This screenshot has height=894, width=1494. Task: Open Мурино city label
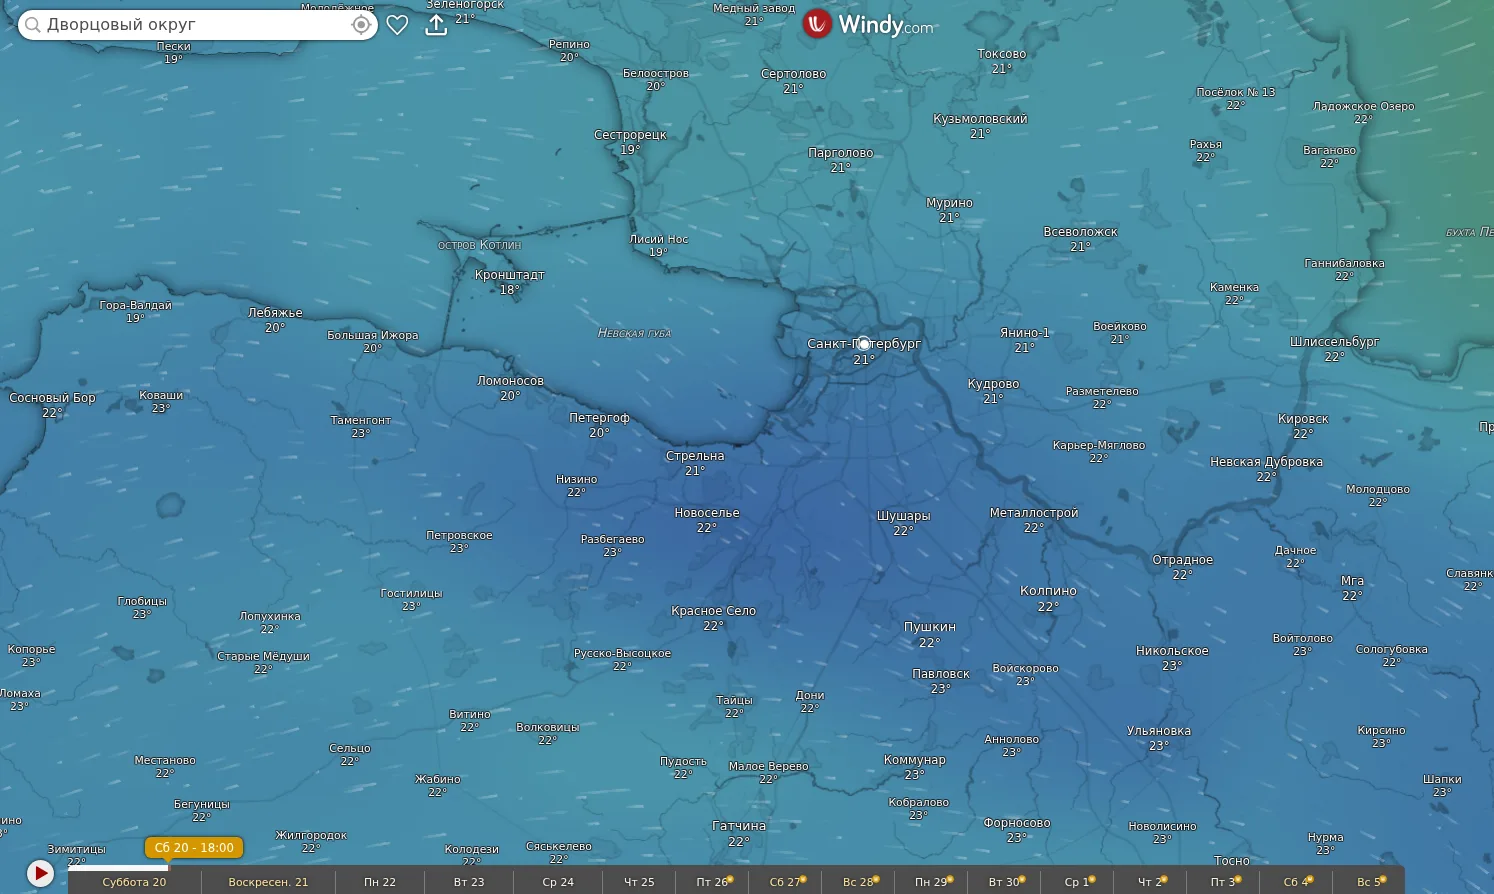tap(949, 203)
